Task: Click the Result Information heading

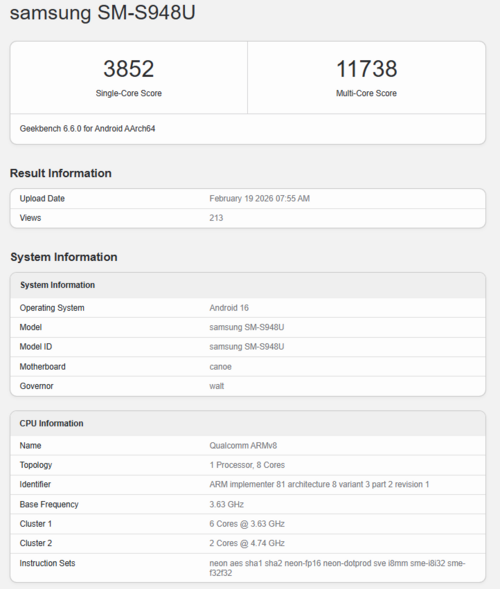Action: tap(60, 173)
